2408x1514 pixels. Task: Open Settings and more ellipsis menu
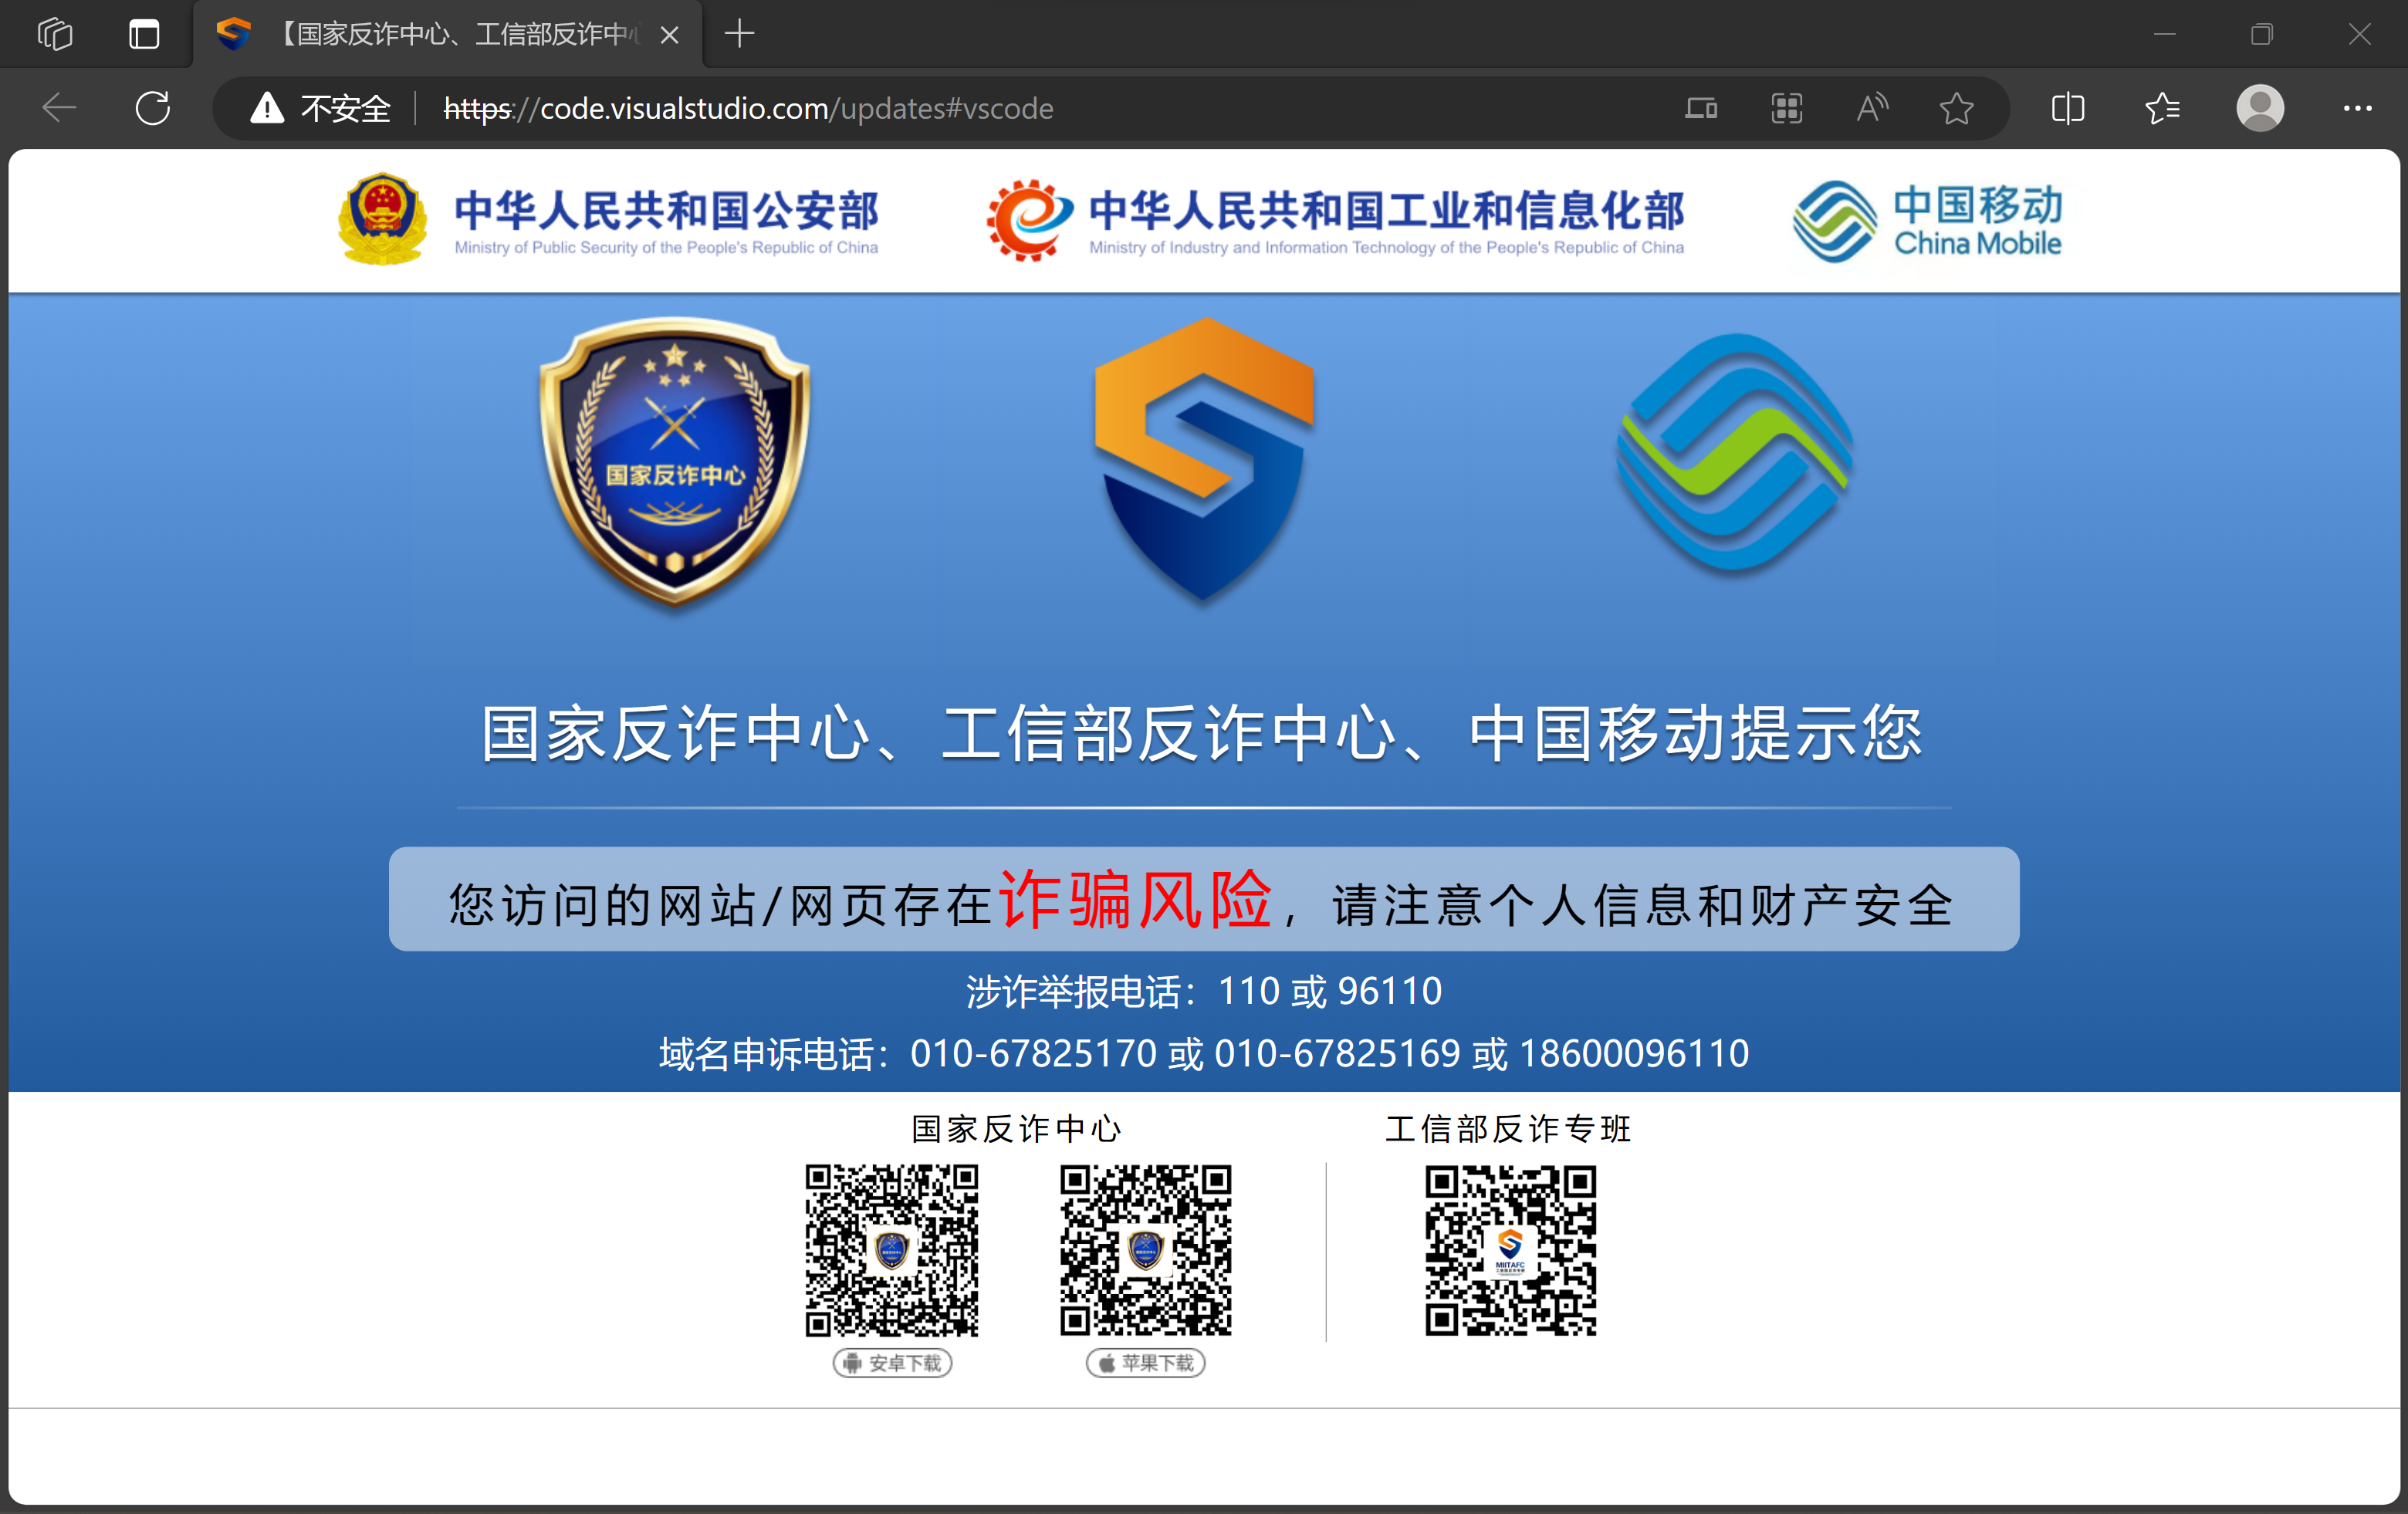[x=2357, y=108]
